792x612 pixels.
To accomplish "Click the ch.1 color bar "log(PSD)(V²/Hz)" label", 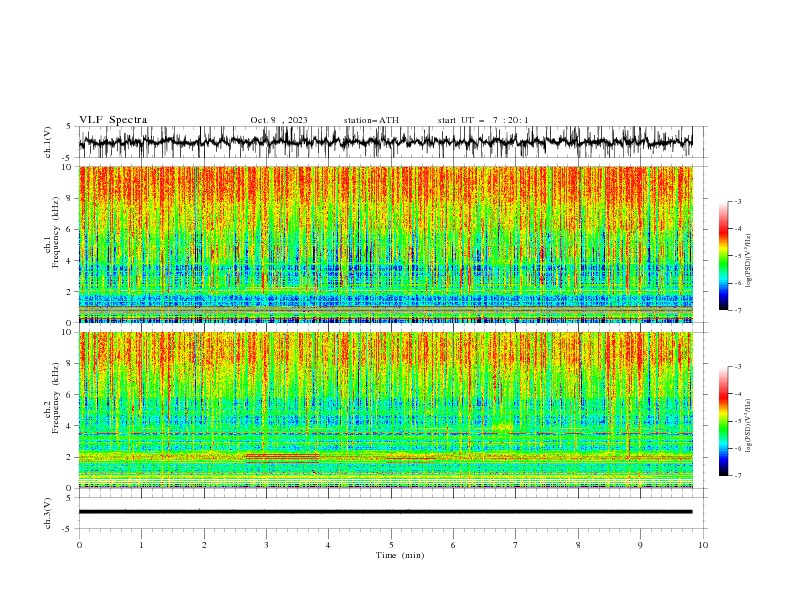I will (749, 261).
